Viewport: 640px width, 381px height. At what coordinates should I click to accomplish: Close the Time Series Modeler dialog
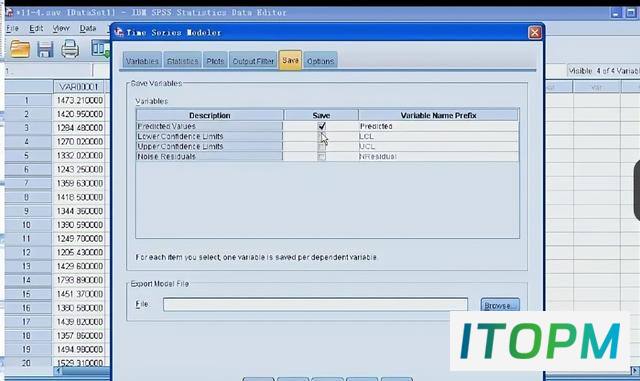pos(535,32)
